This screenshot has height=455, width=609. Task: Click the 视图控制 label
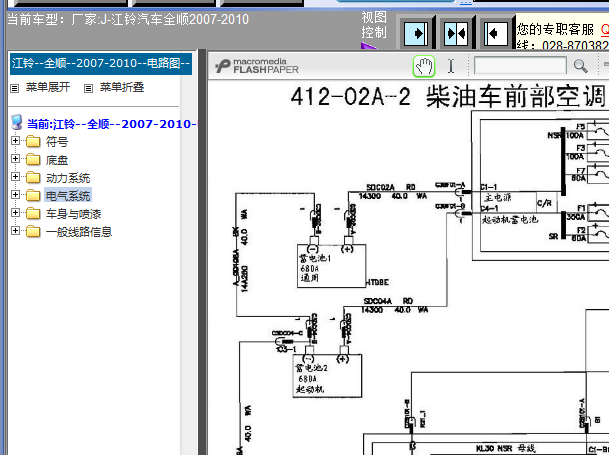click(374, 24)
